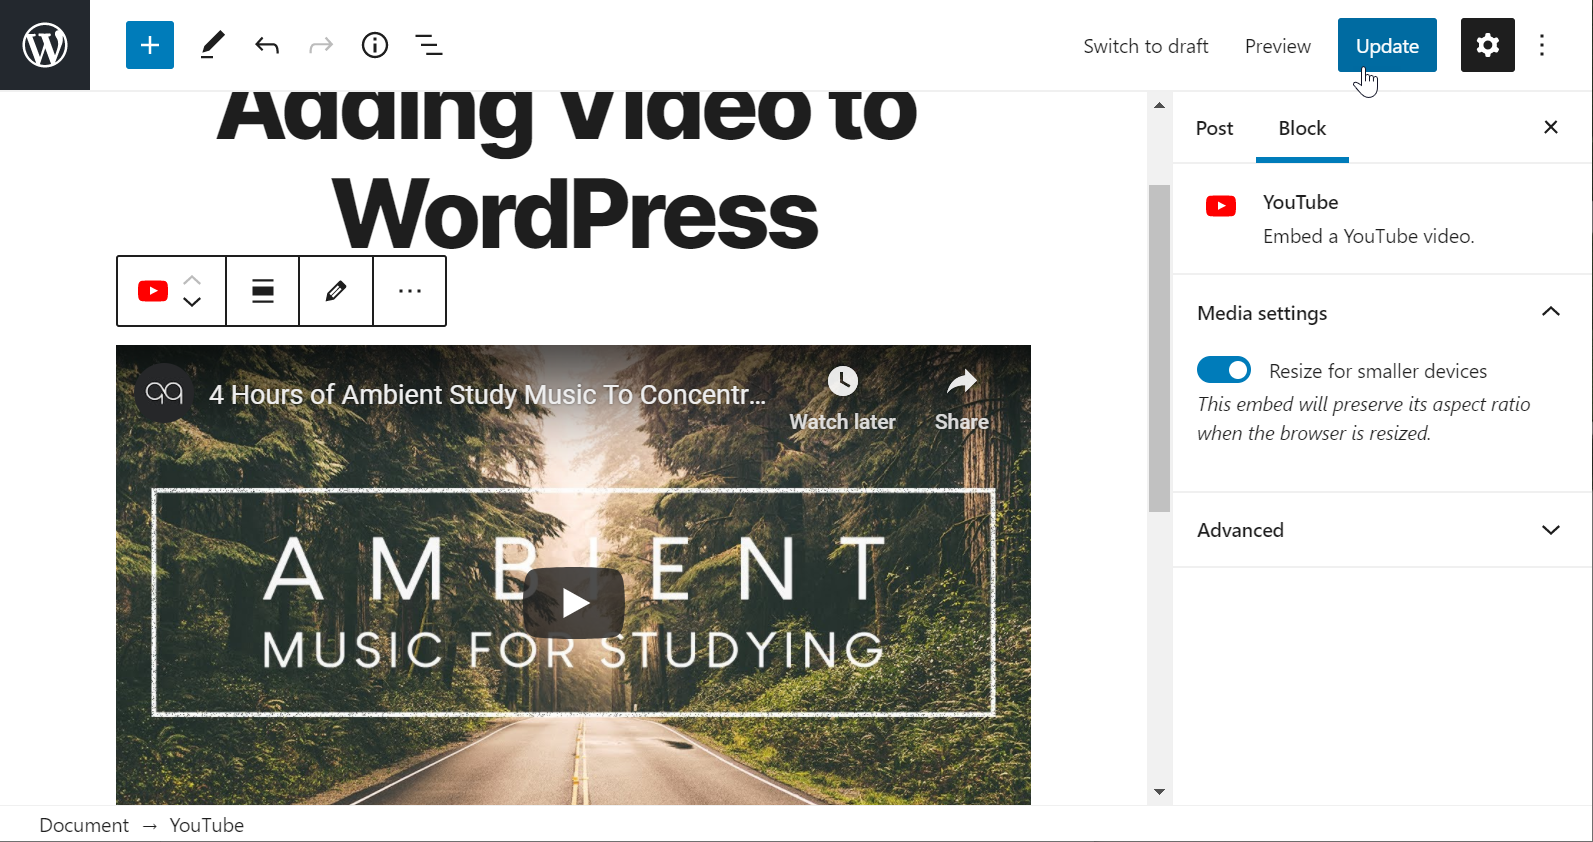Move the YouTube block up

(192, 280)
